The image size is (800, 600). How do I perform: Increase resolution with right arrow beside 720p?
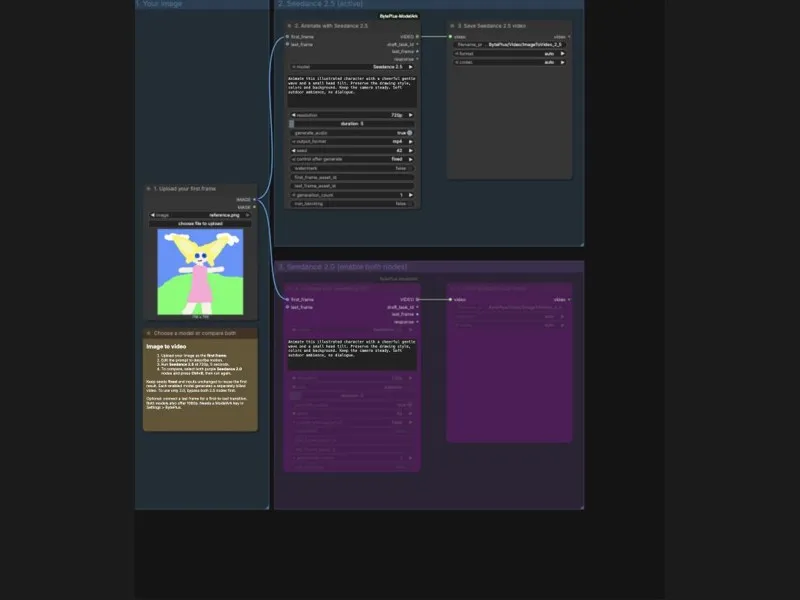click(x=411, y=115)
